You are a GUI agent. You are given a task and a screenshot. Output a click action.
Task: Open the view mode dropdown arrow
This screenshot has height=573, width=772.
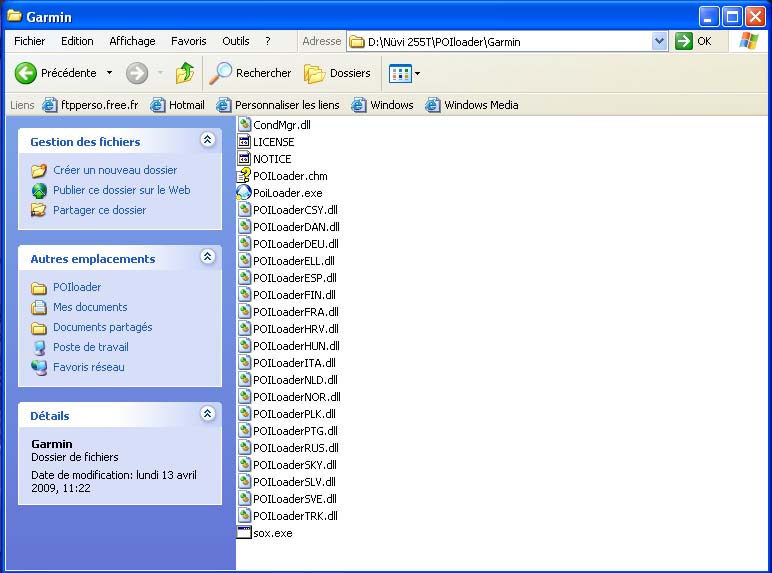[x=418, y=74]
